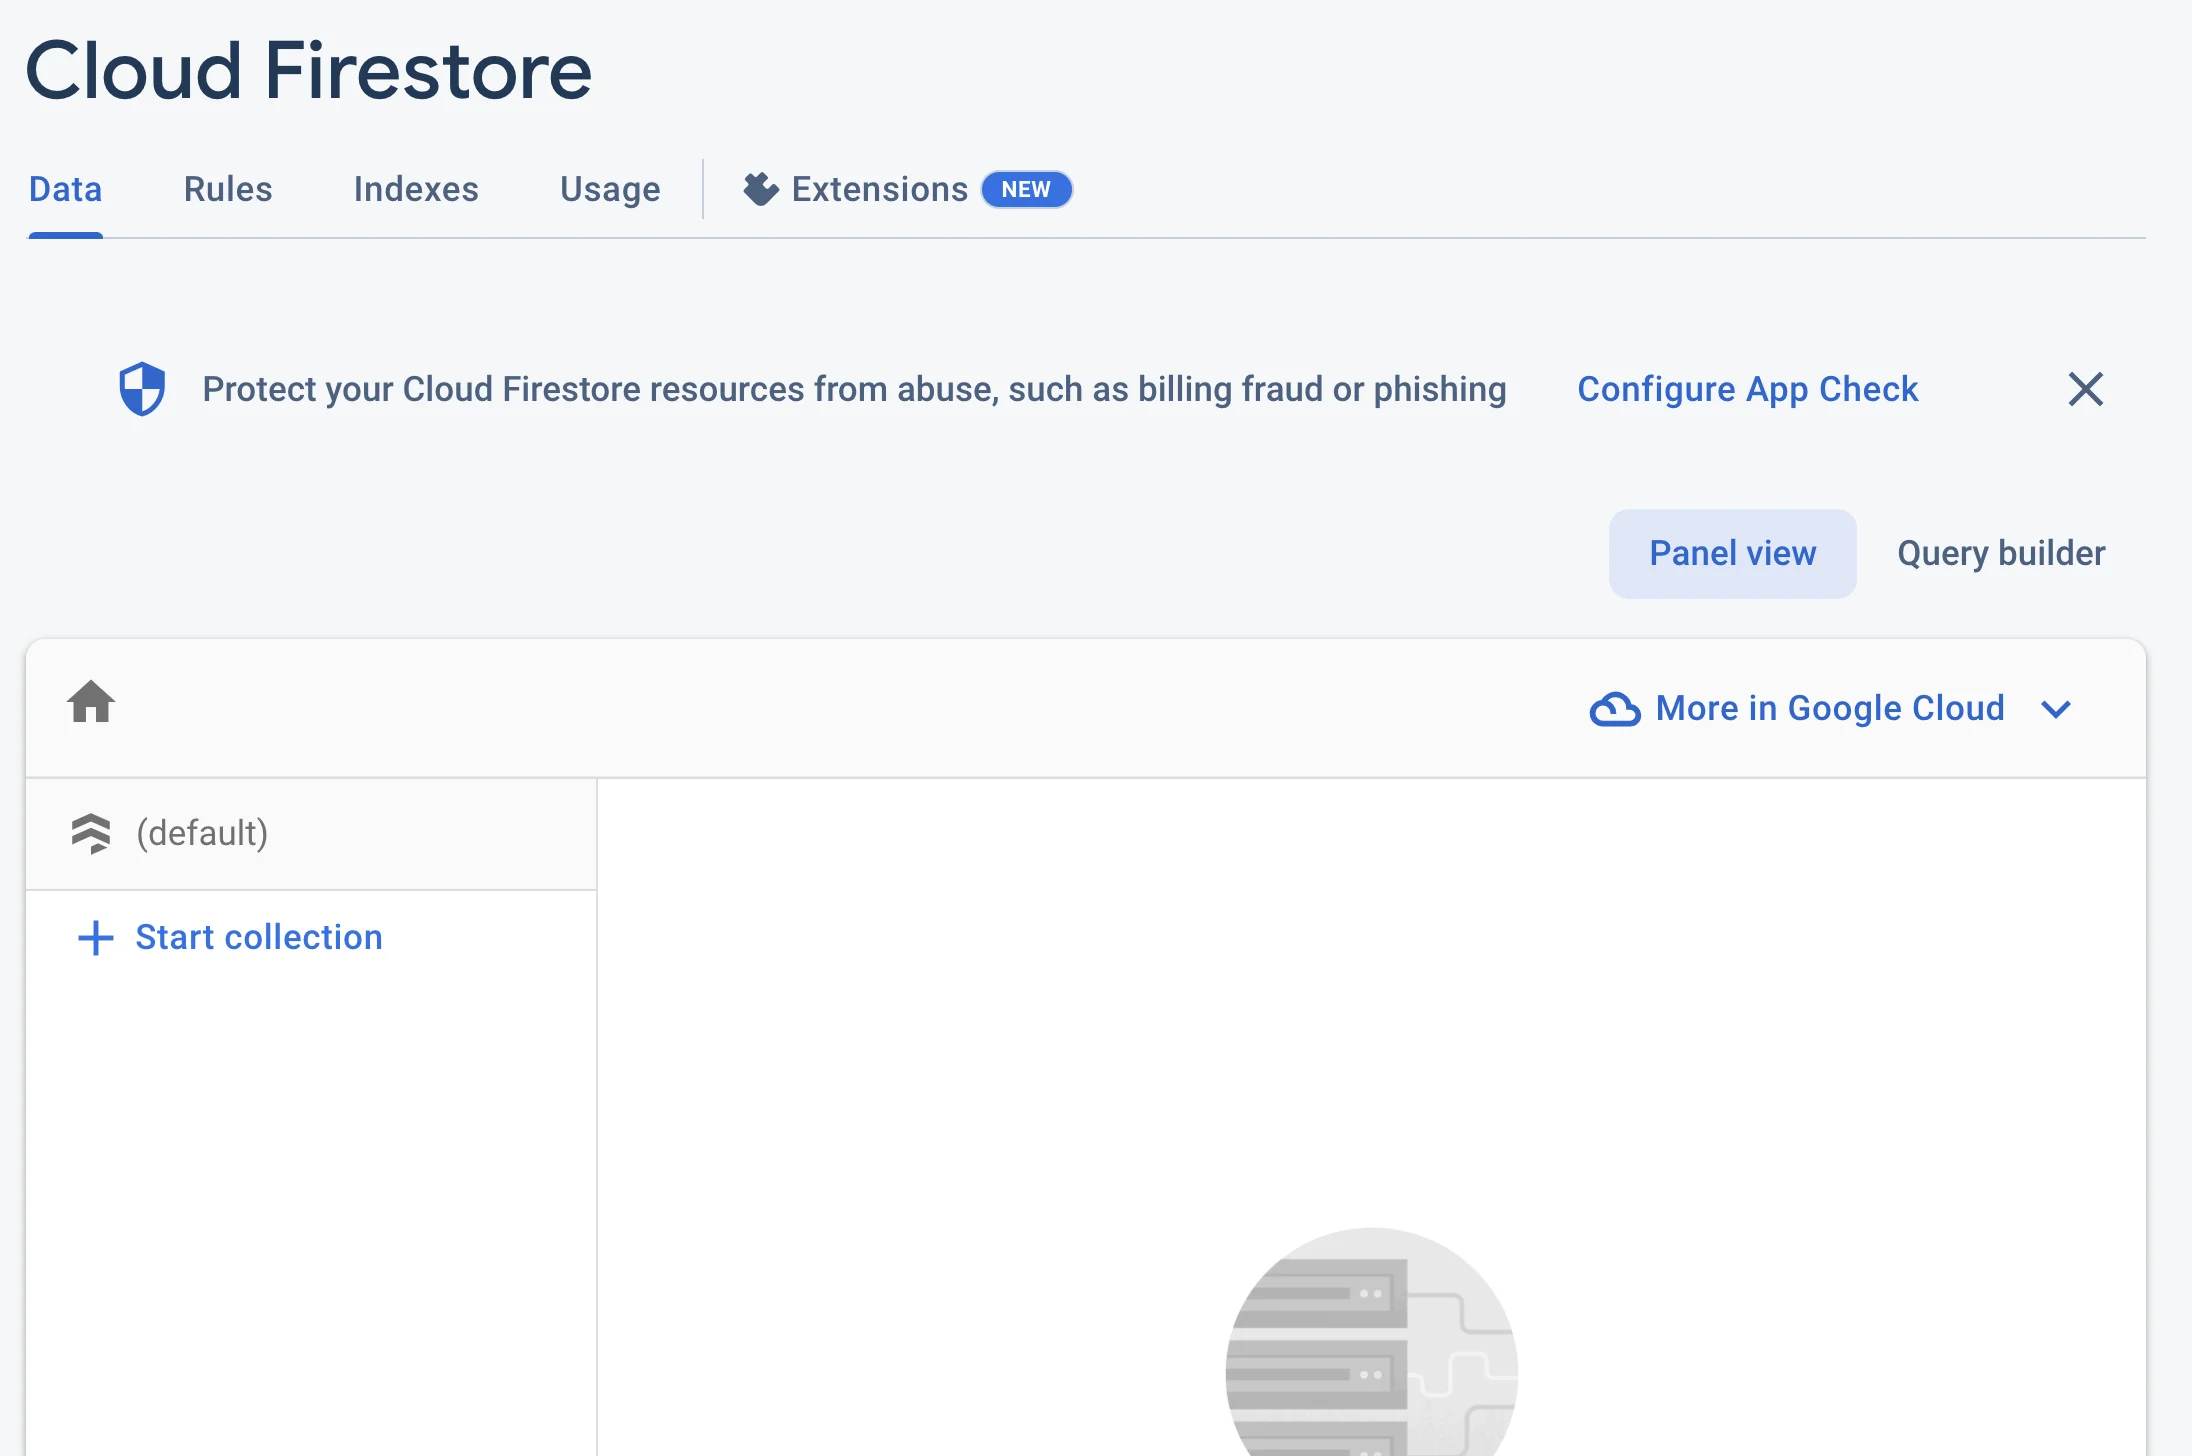2192x1456 pixels.
Task: Select the (default) database row
Action: point(312,834)
